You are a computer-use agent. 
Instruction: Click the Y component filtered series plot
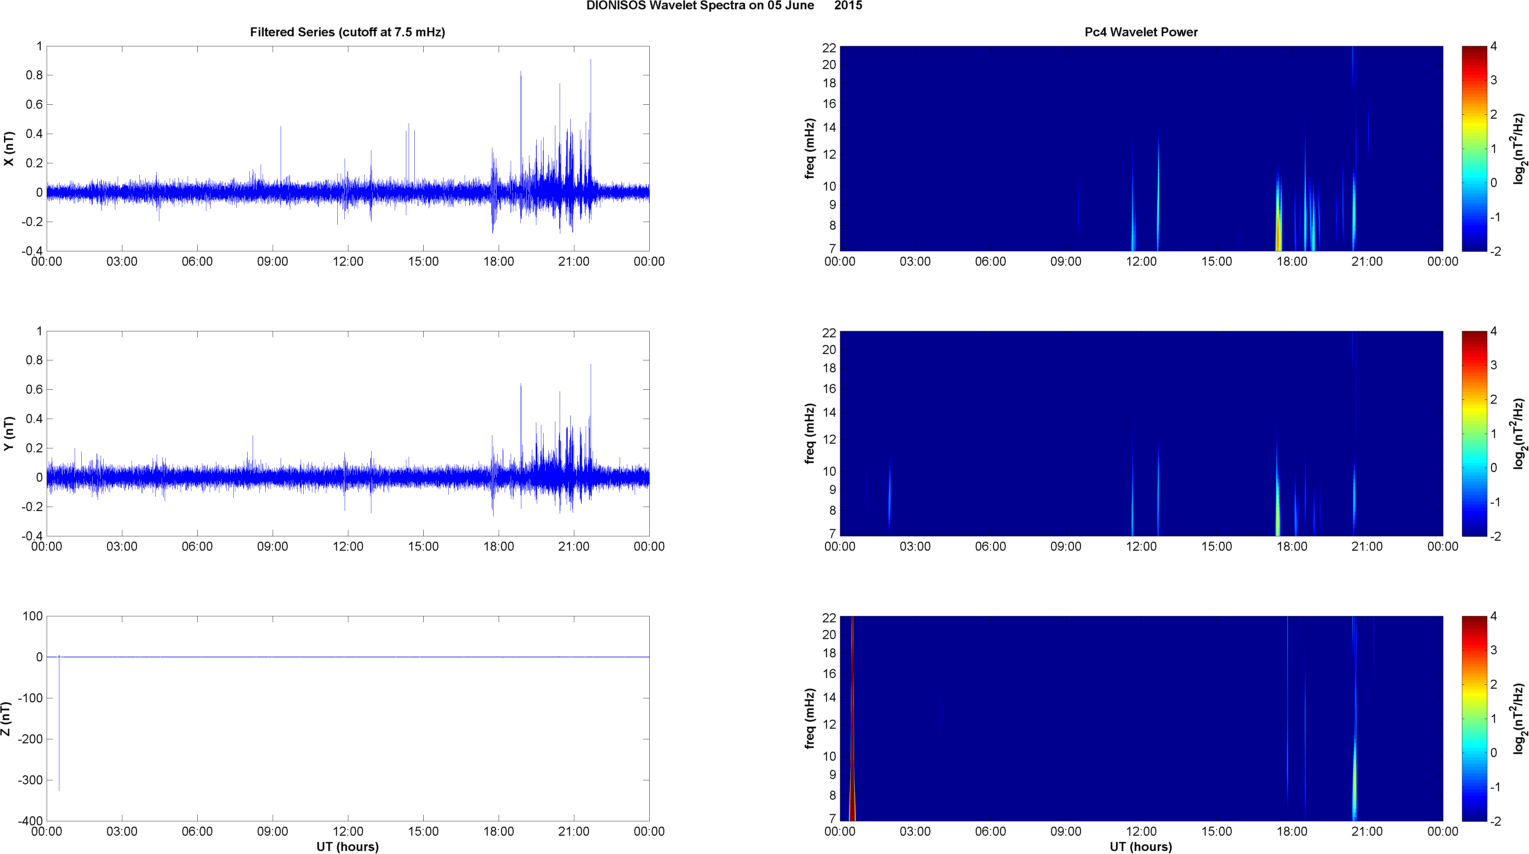348,434
